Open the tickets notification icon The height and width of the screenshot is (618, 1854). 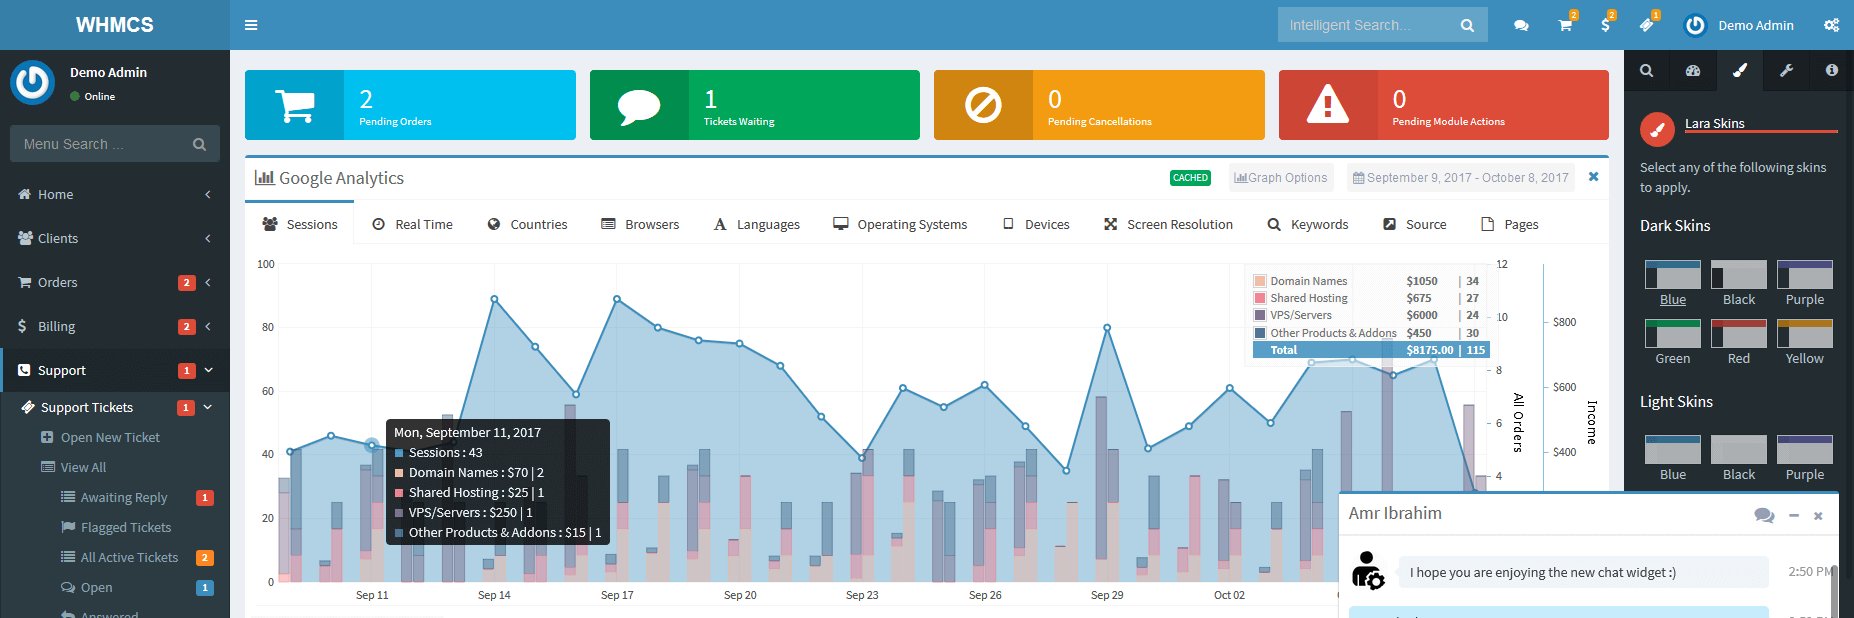click(x=1646, y=25)
